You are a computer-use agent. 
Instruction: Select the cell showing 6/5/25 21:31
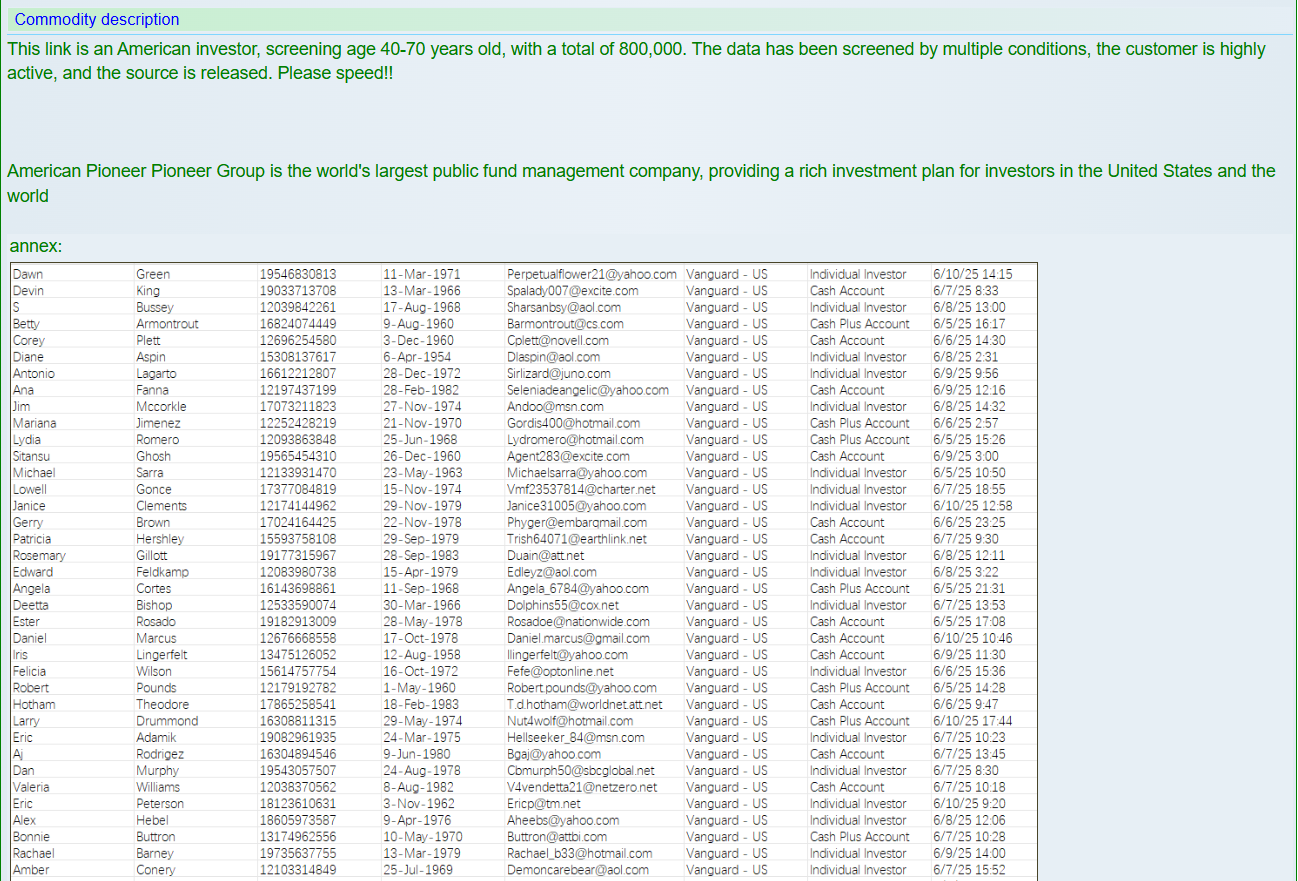pyautogui.click(x=968, y=589)
